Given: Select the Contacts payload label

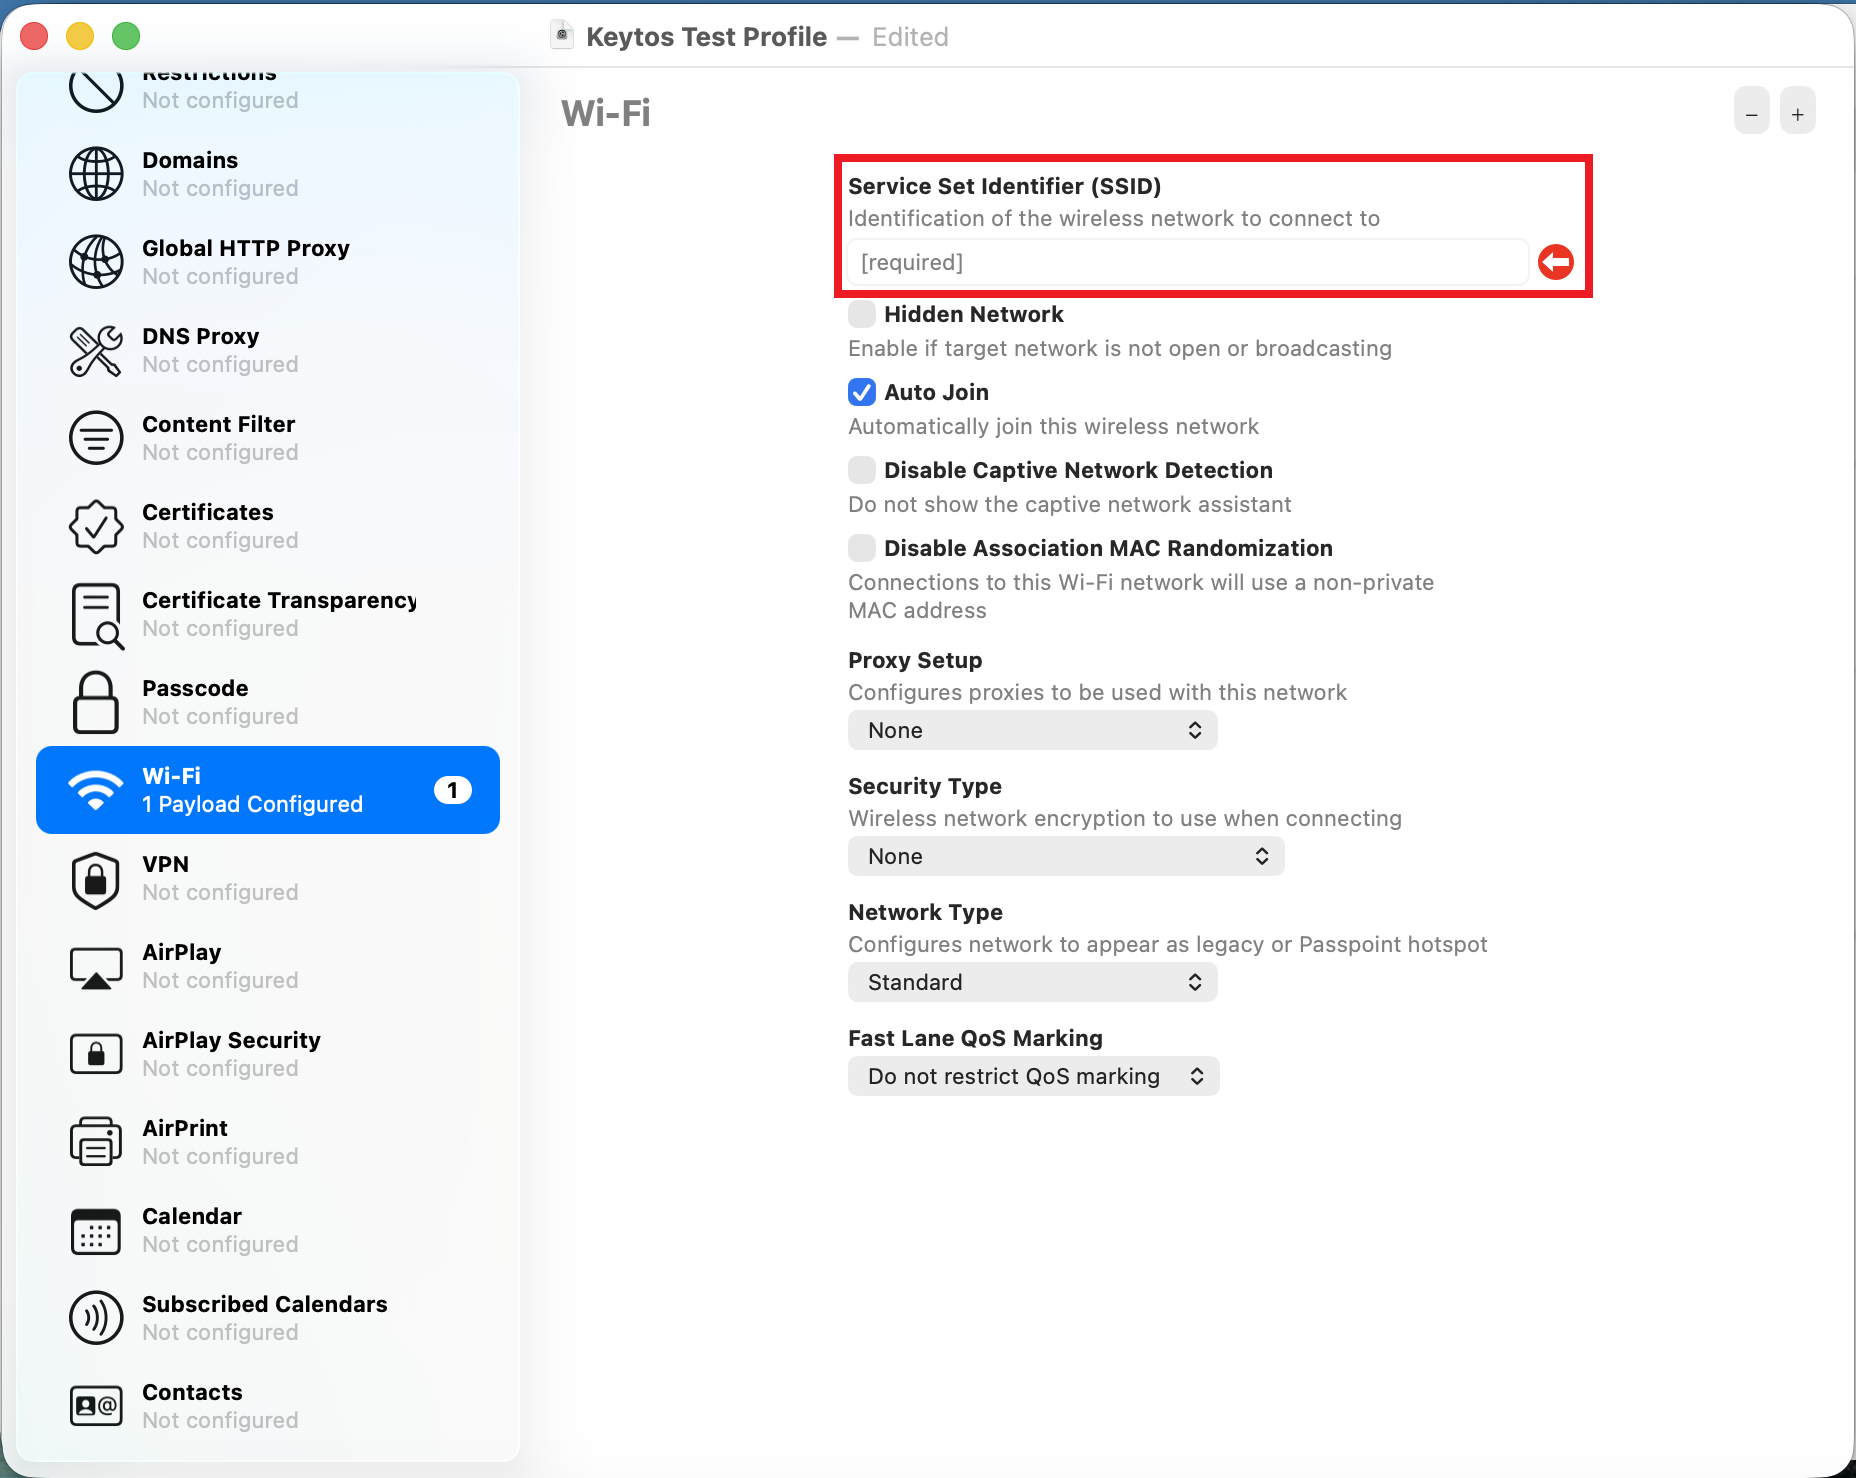Looking at the screenshot, I should click(192, 1392).
